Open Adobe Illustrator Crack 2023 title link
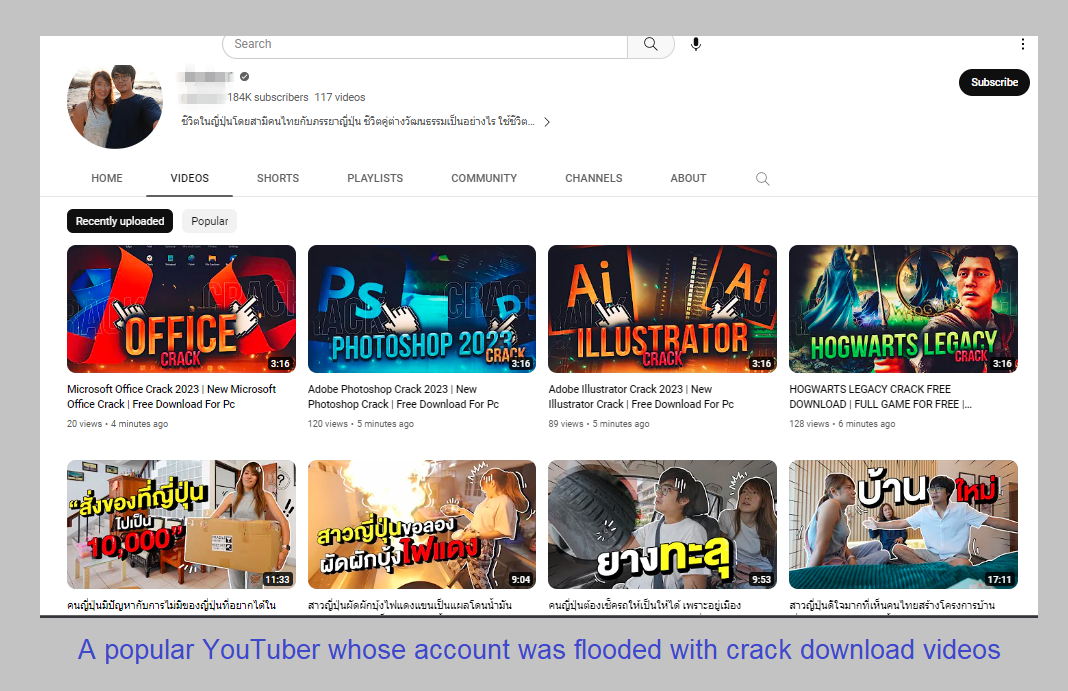Image resolution: width=1068 pixels, height=691 pixels. tap(641, 397)
